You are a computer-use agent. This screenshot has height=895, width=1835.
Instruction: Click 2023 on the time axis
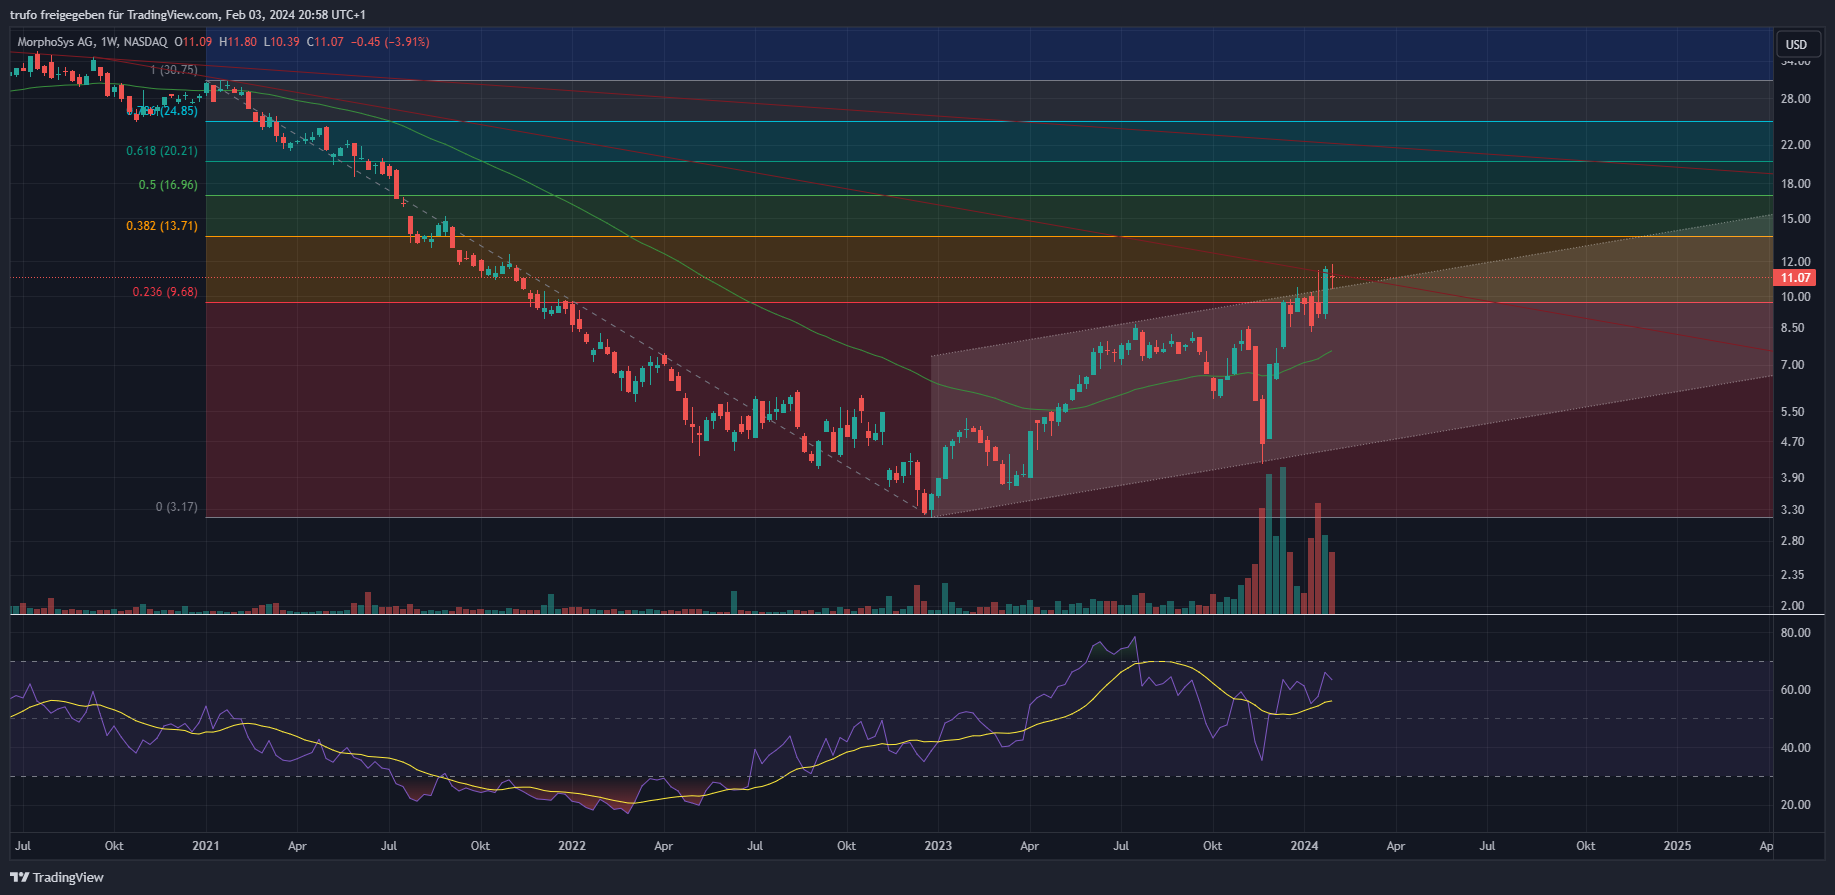coord(937,846)
